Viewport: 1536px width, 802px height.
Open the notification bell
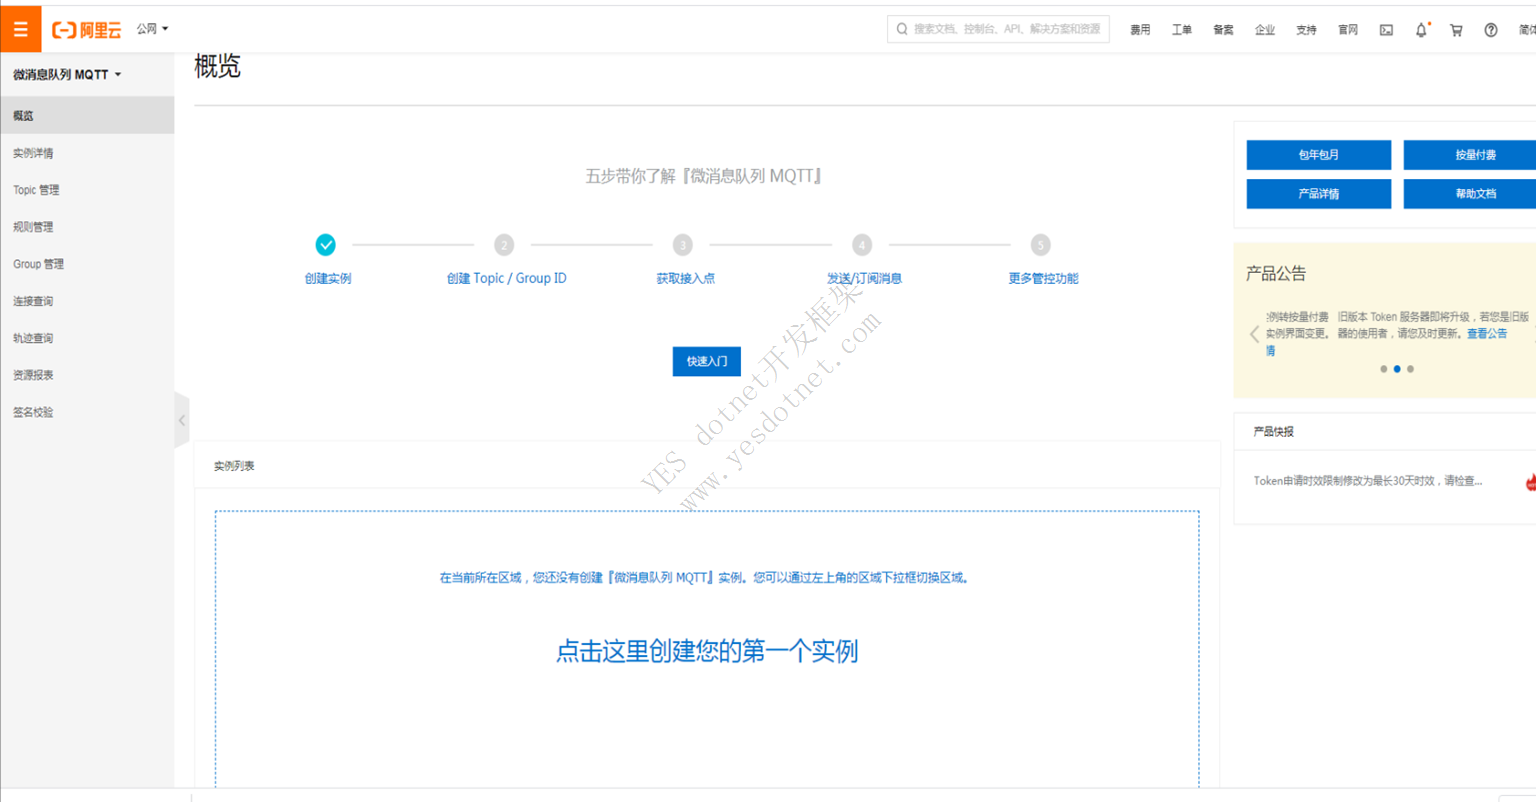point(1421,30)
